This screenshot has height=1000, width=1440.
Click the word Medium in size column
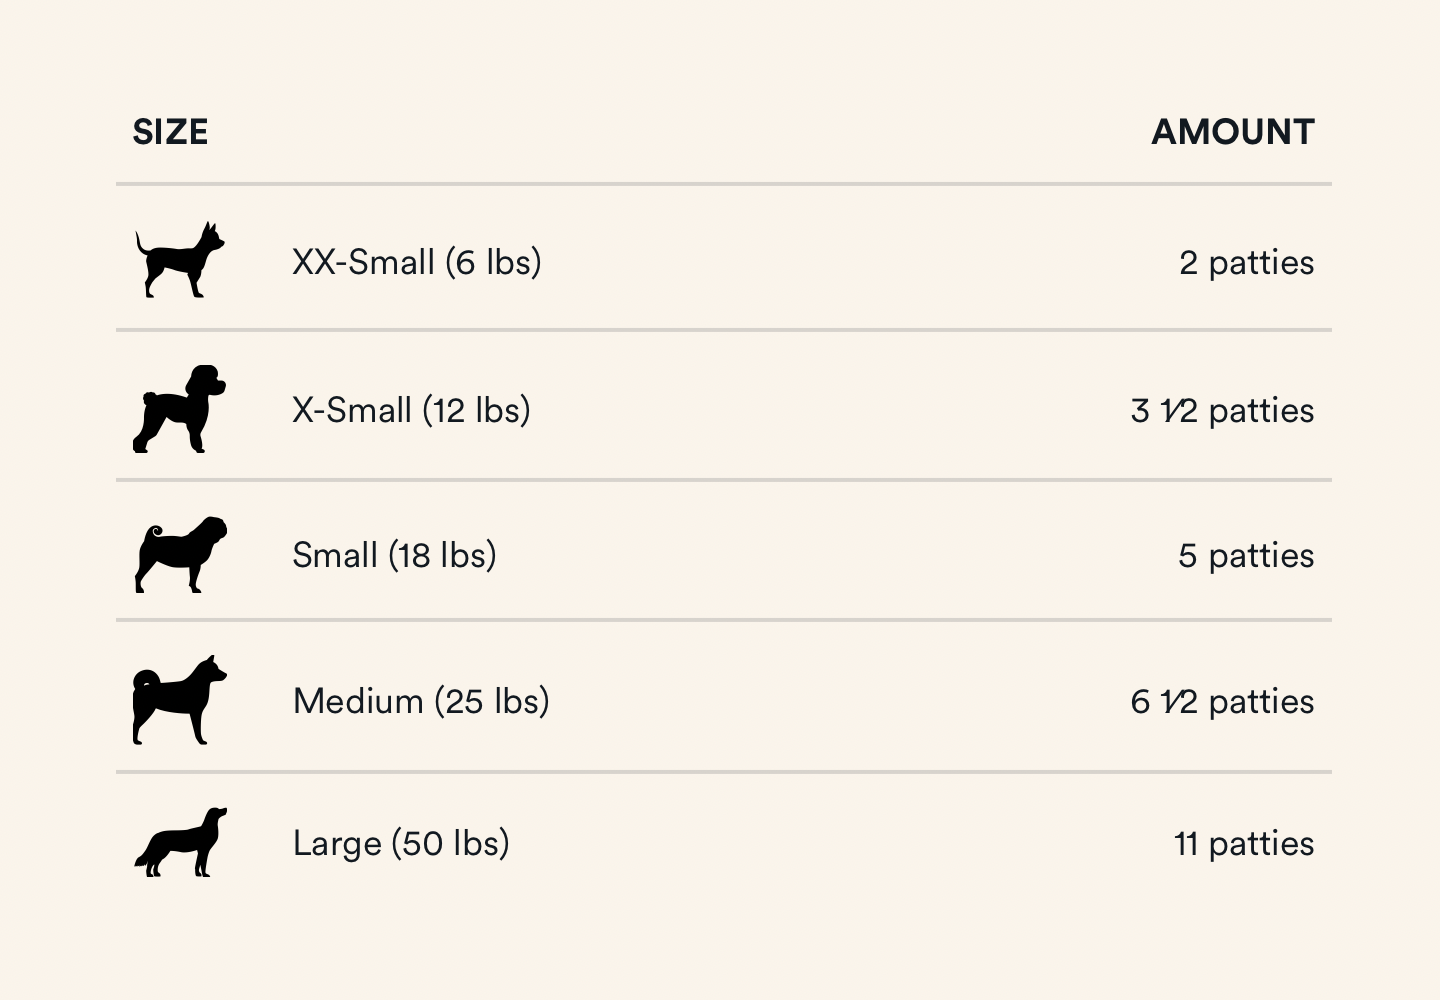pos(358,701)
